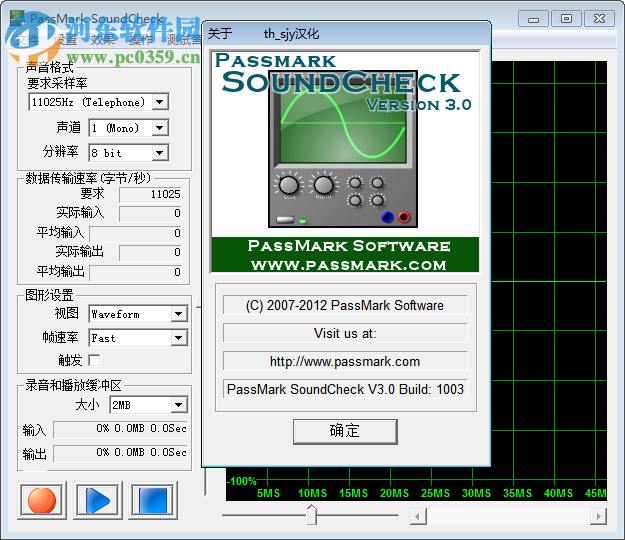
Task: Click the blue Stop button
Action: (x=153, y=501)
